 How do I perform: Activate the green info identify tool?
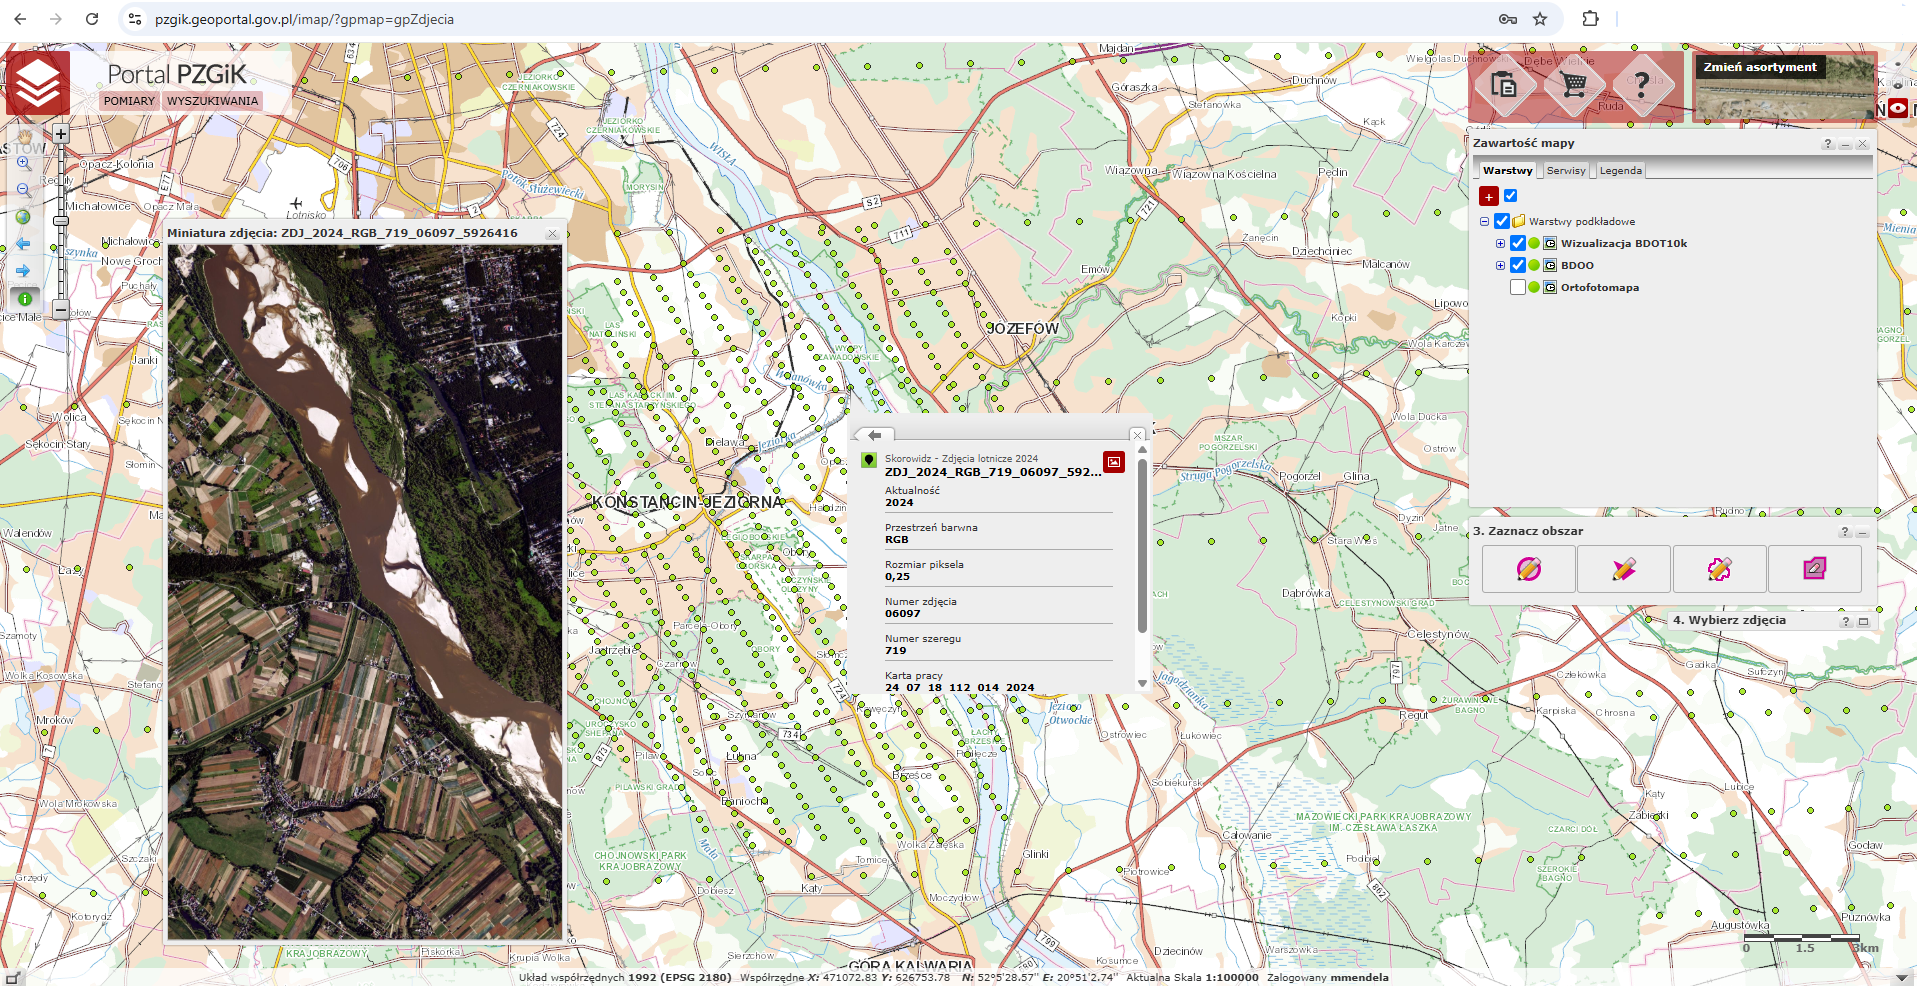(x=24, y=298)
